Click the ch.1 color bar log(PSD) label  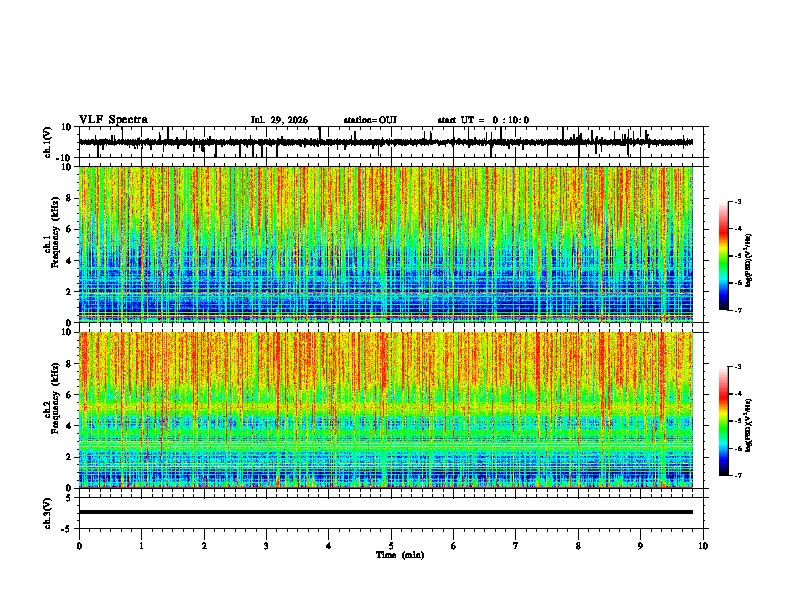(x=749, y=261)
